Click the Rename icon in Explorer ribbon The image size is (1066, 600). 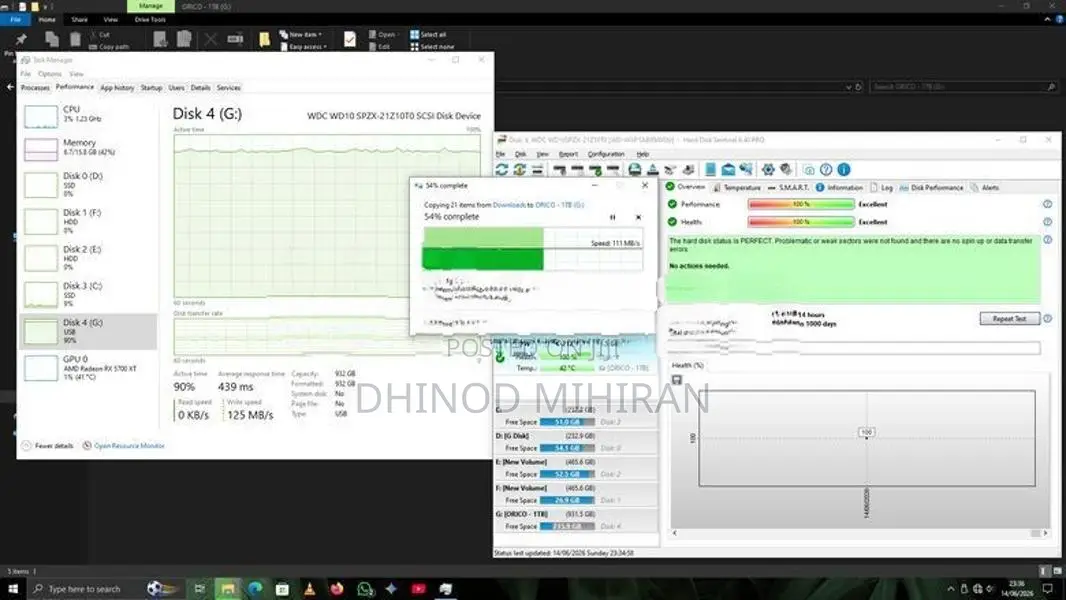pos(235,39)
